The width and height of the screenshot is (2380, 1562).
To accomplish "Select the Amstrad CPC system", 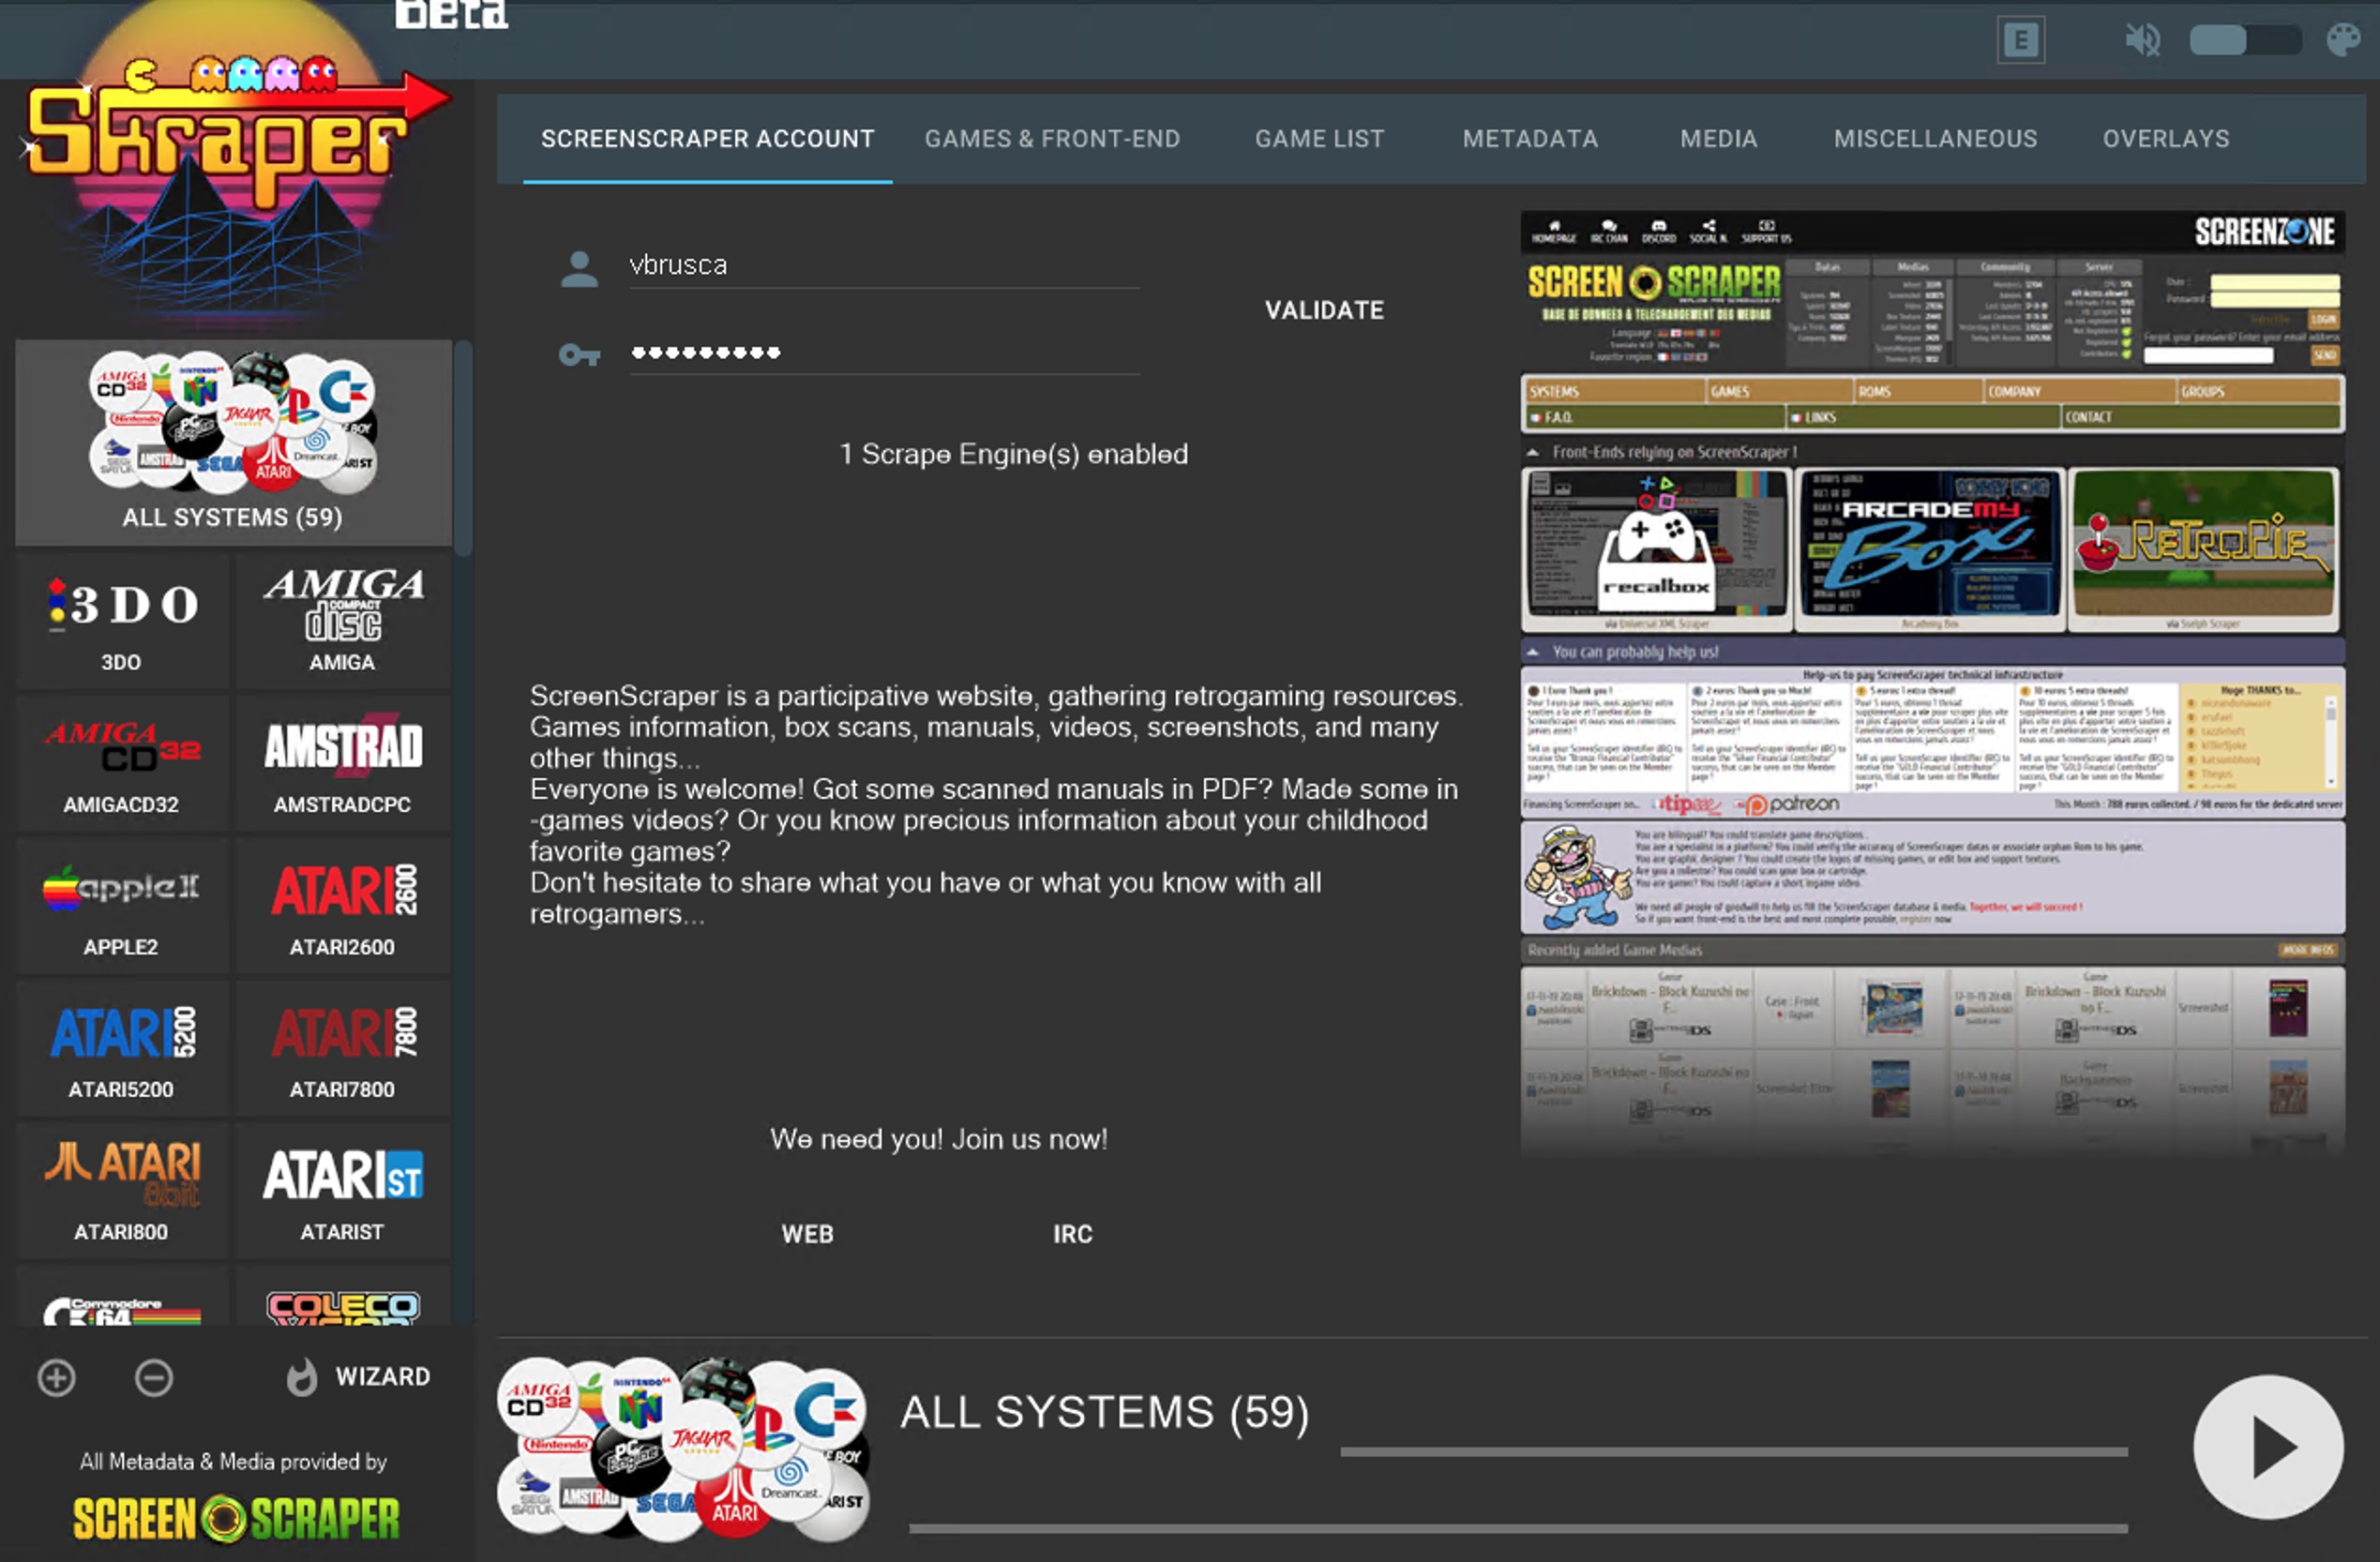I will [343, 763].
